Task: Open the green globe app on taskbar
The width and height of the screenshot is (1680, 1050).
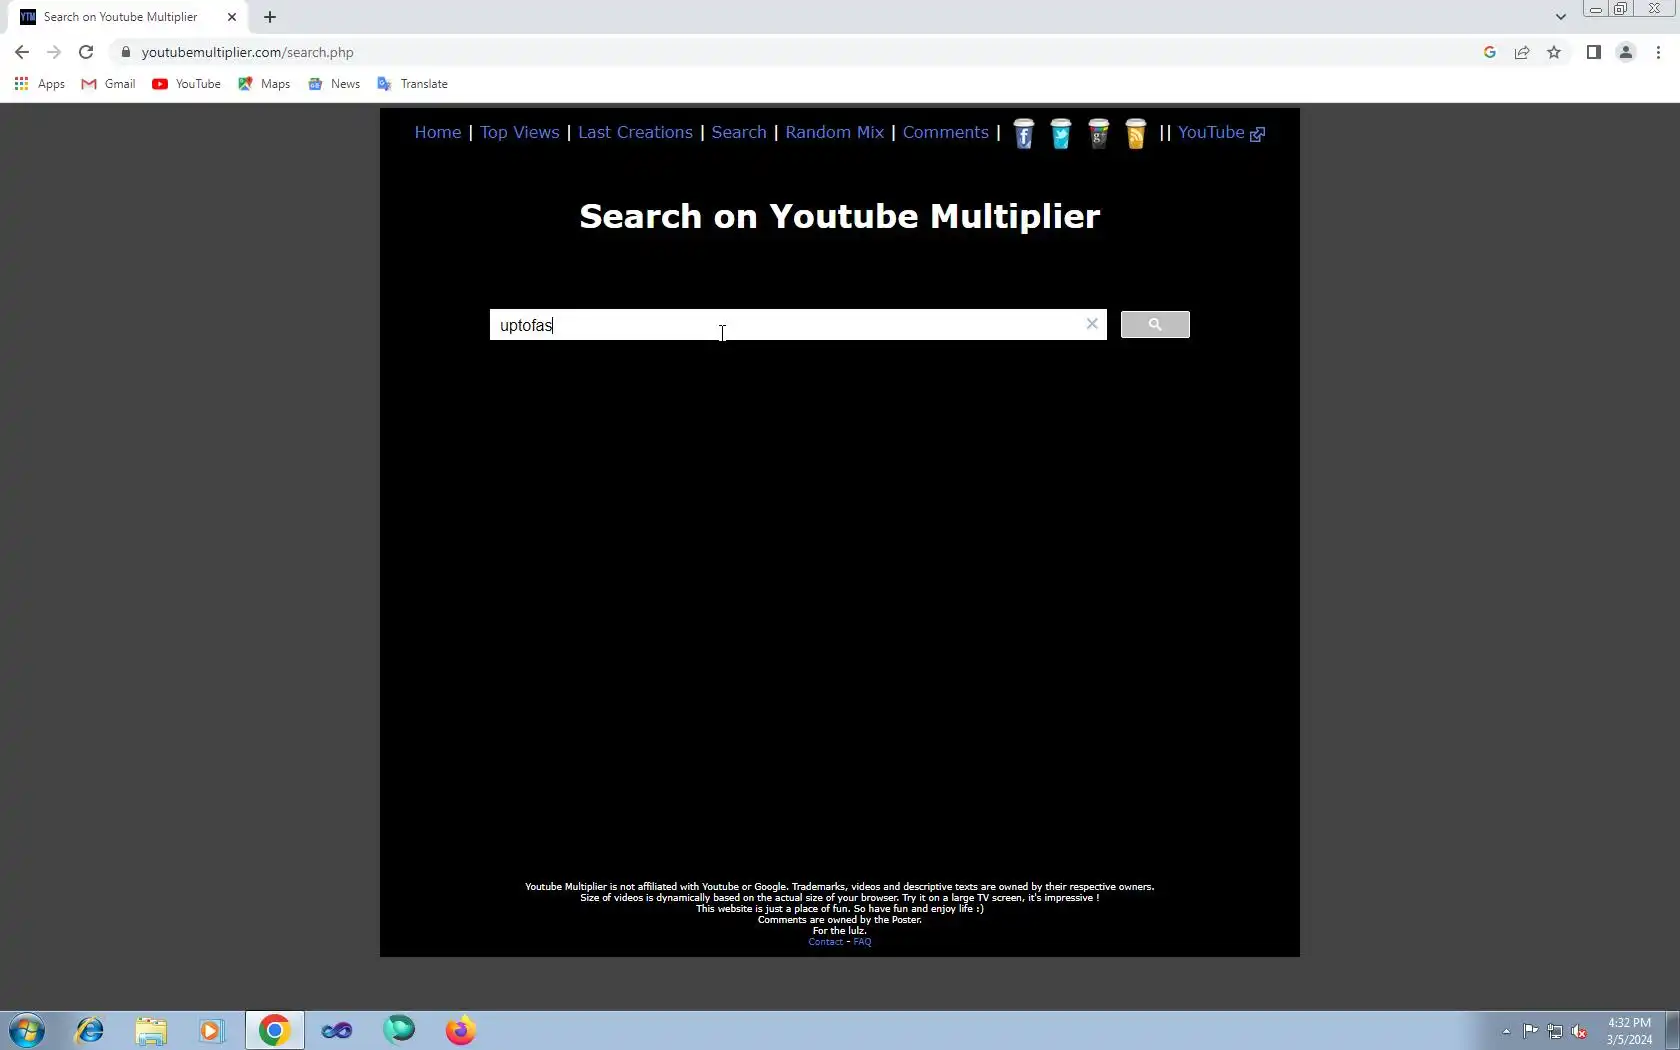Action: click(399, 1030)
